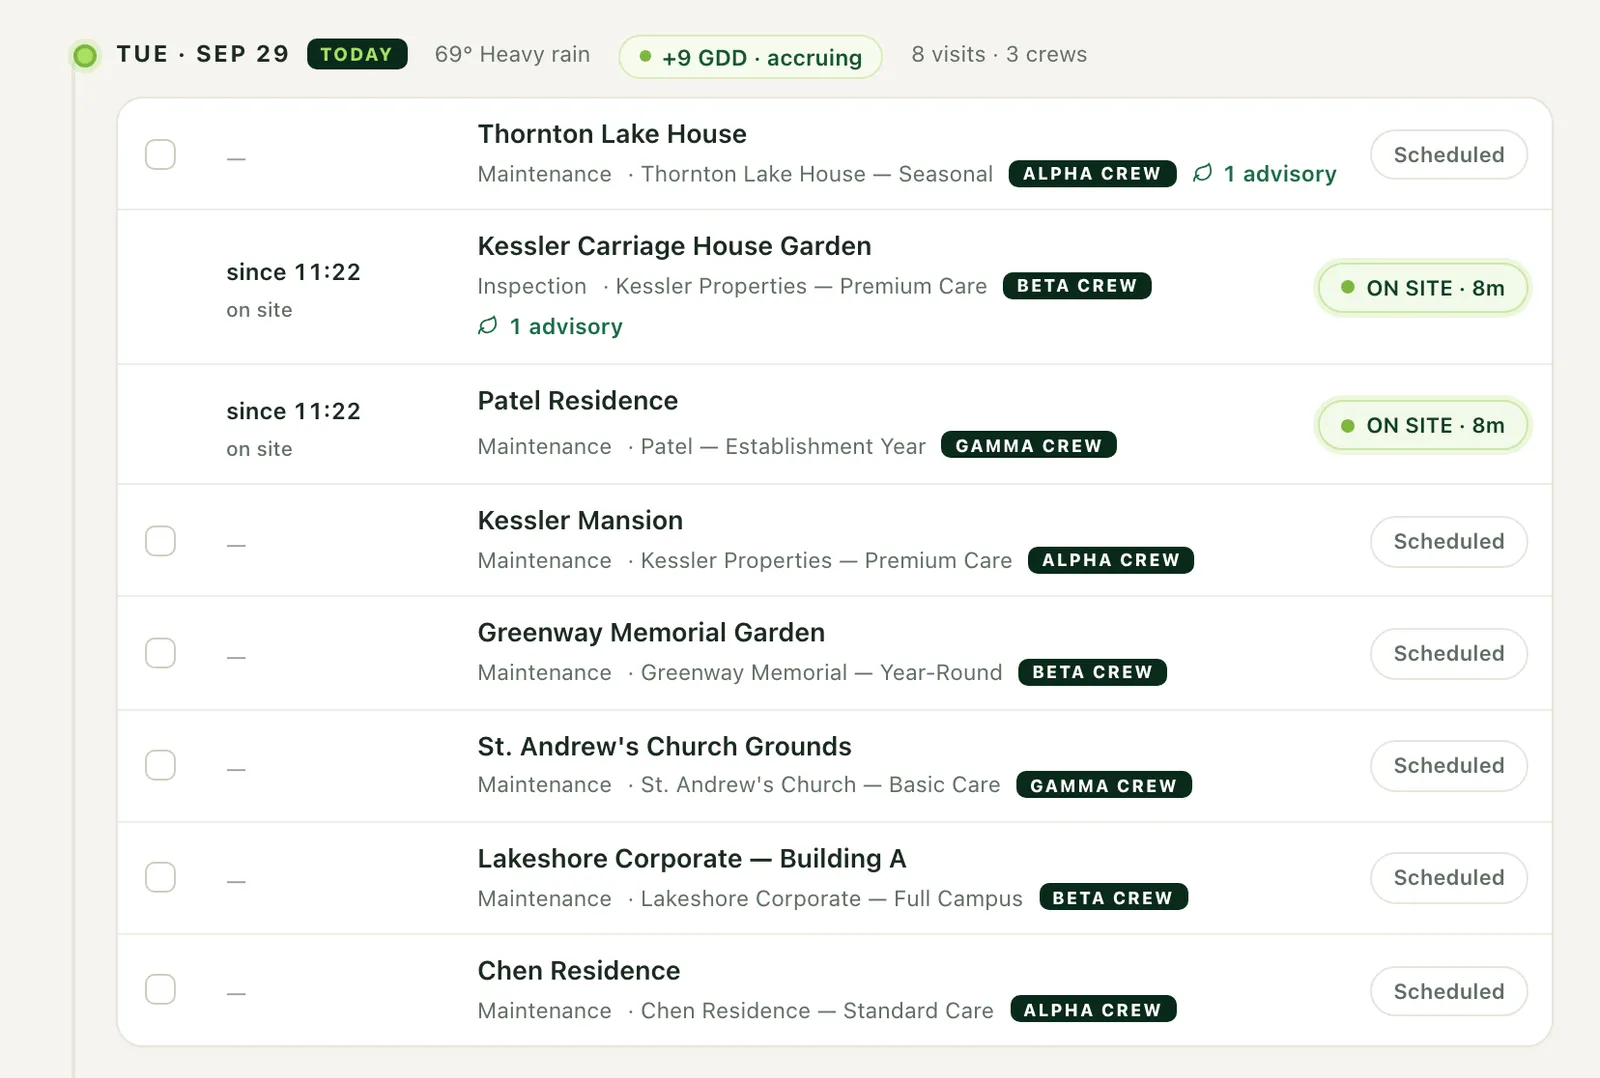Click the ALPHA CREW tag on Kessler Mansion
Screen dimensions: 1600x1078
point(1111,560)
